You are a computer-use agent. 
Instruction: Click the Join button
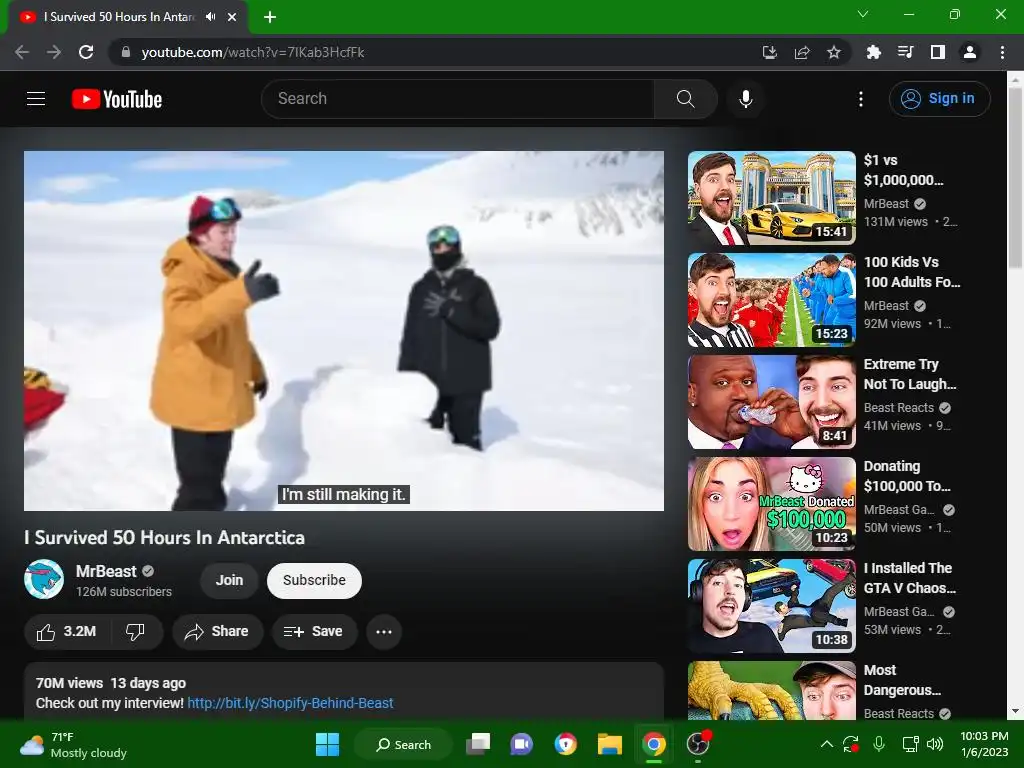click(x=229, y=580)
